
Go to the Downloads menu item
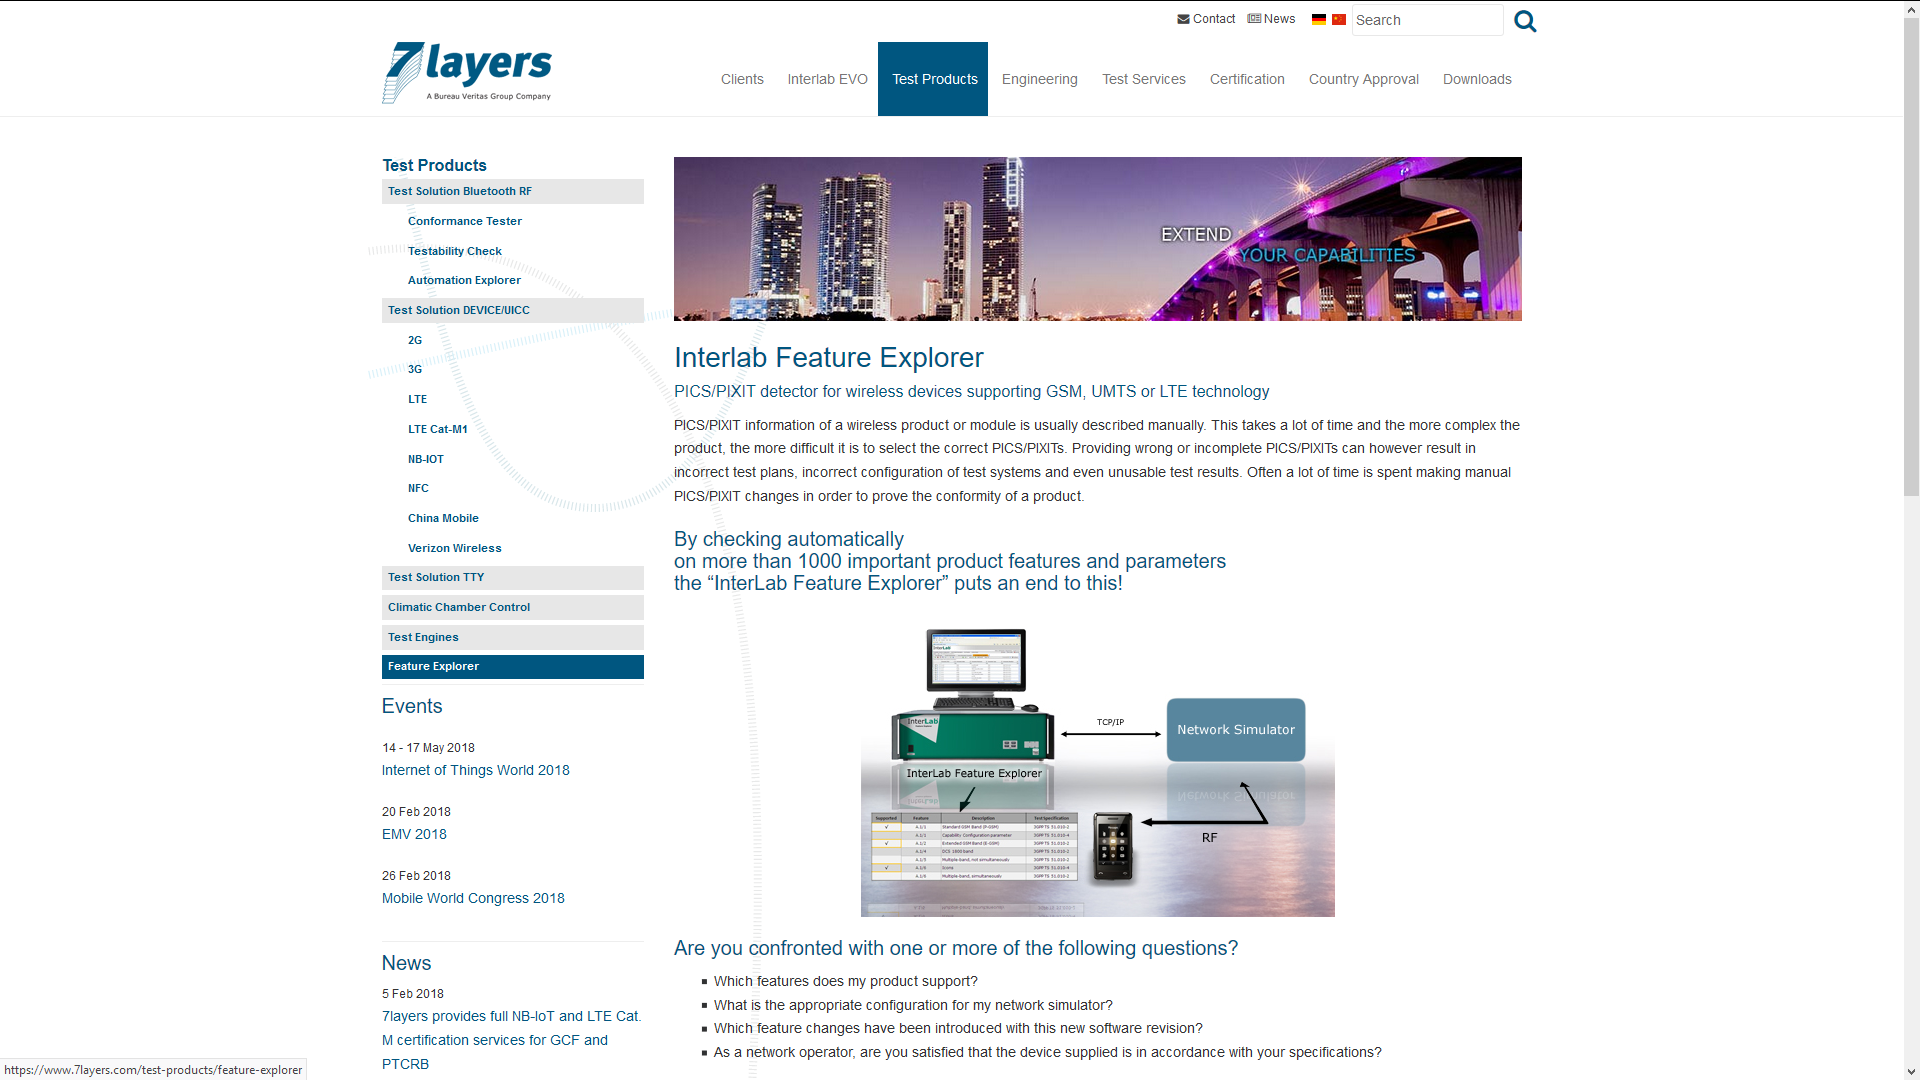pyautogui.click(x=1476, y=79)
